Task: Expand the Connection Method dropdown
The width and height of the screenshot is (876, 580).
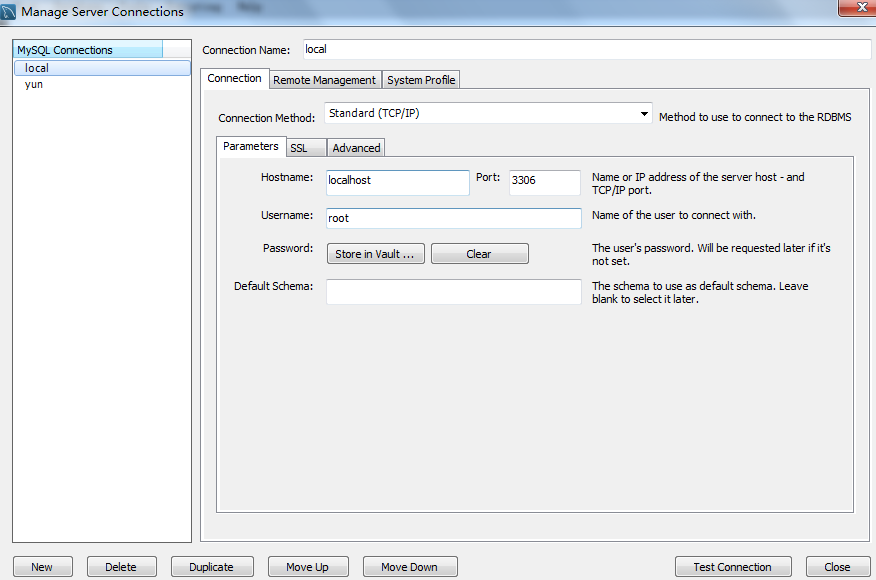Action: coord(488,113)
